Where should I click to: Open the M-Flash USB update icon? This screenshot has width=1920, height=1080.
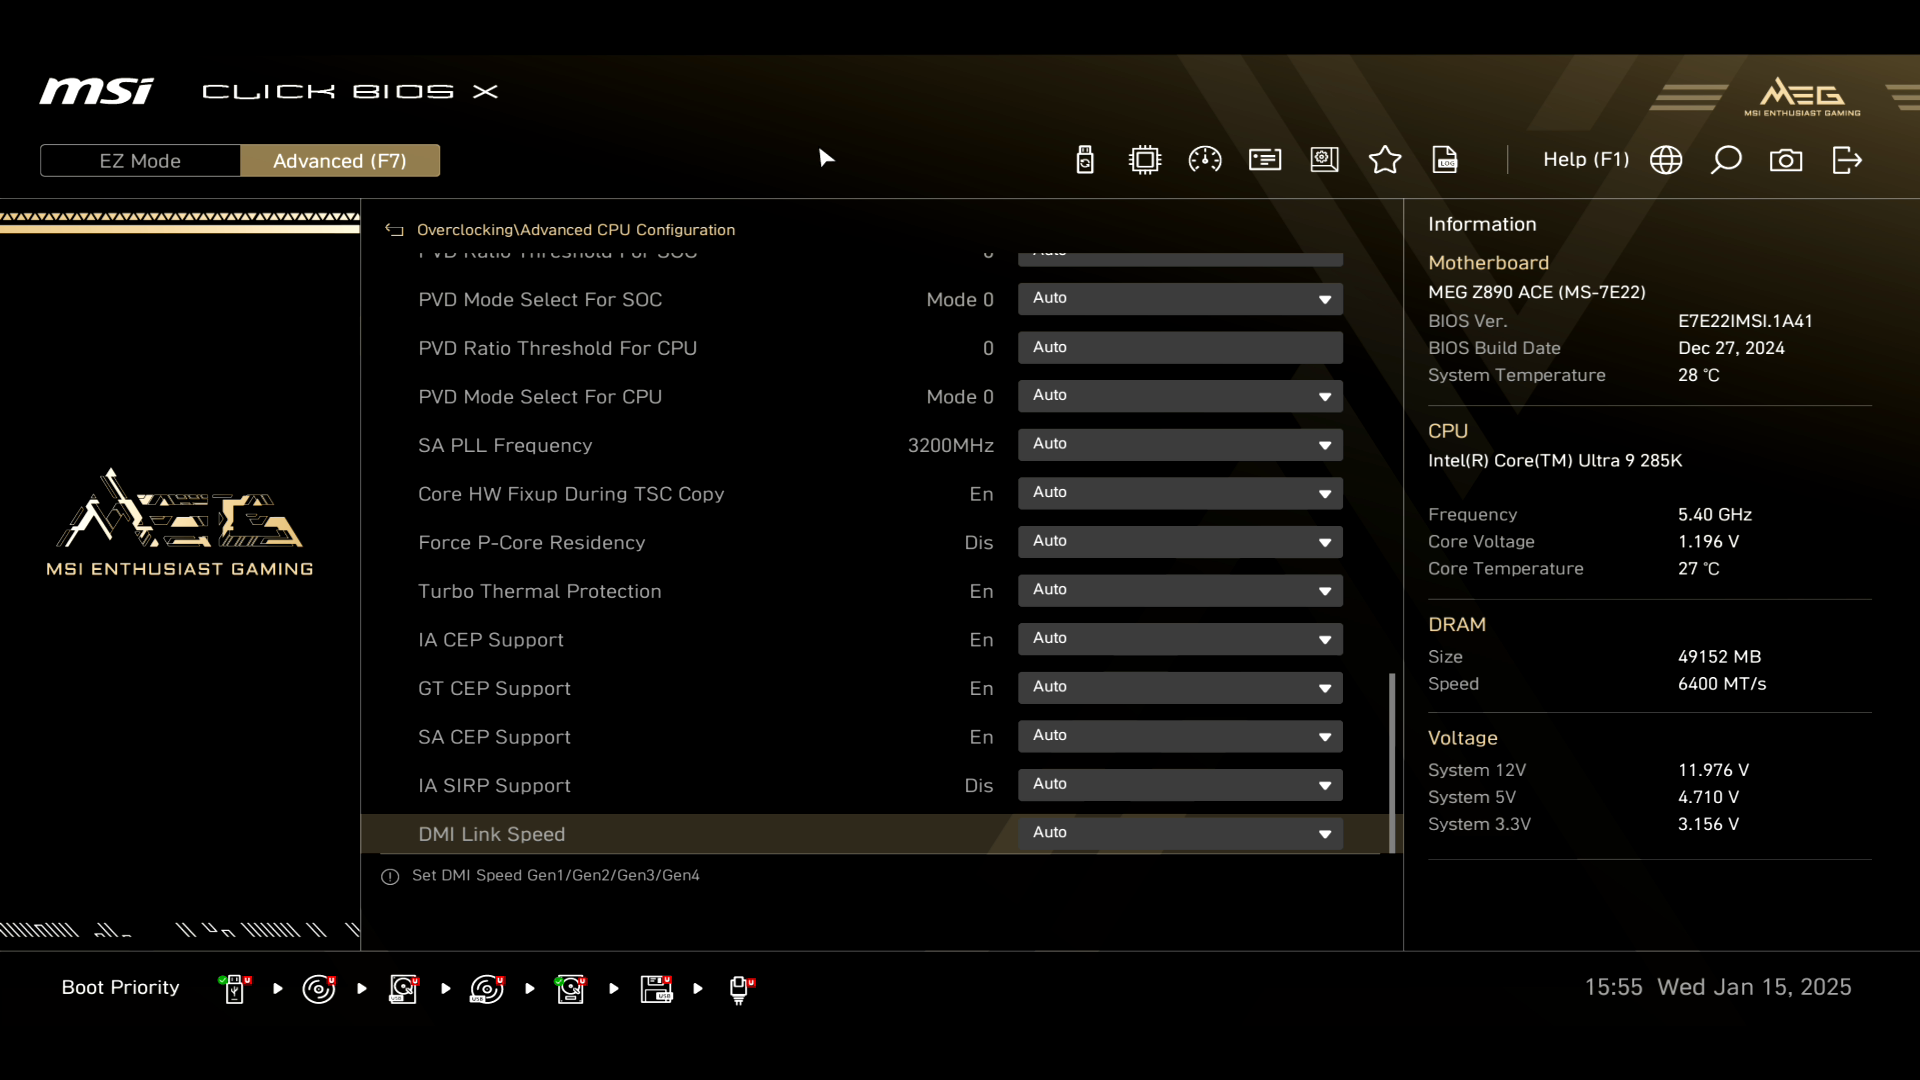click(1085, 160)
